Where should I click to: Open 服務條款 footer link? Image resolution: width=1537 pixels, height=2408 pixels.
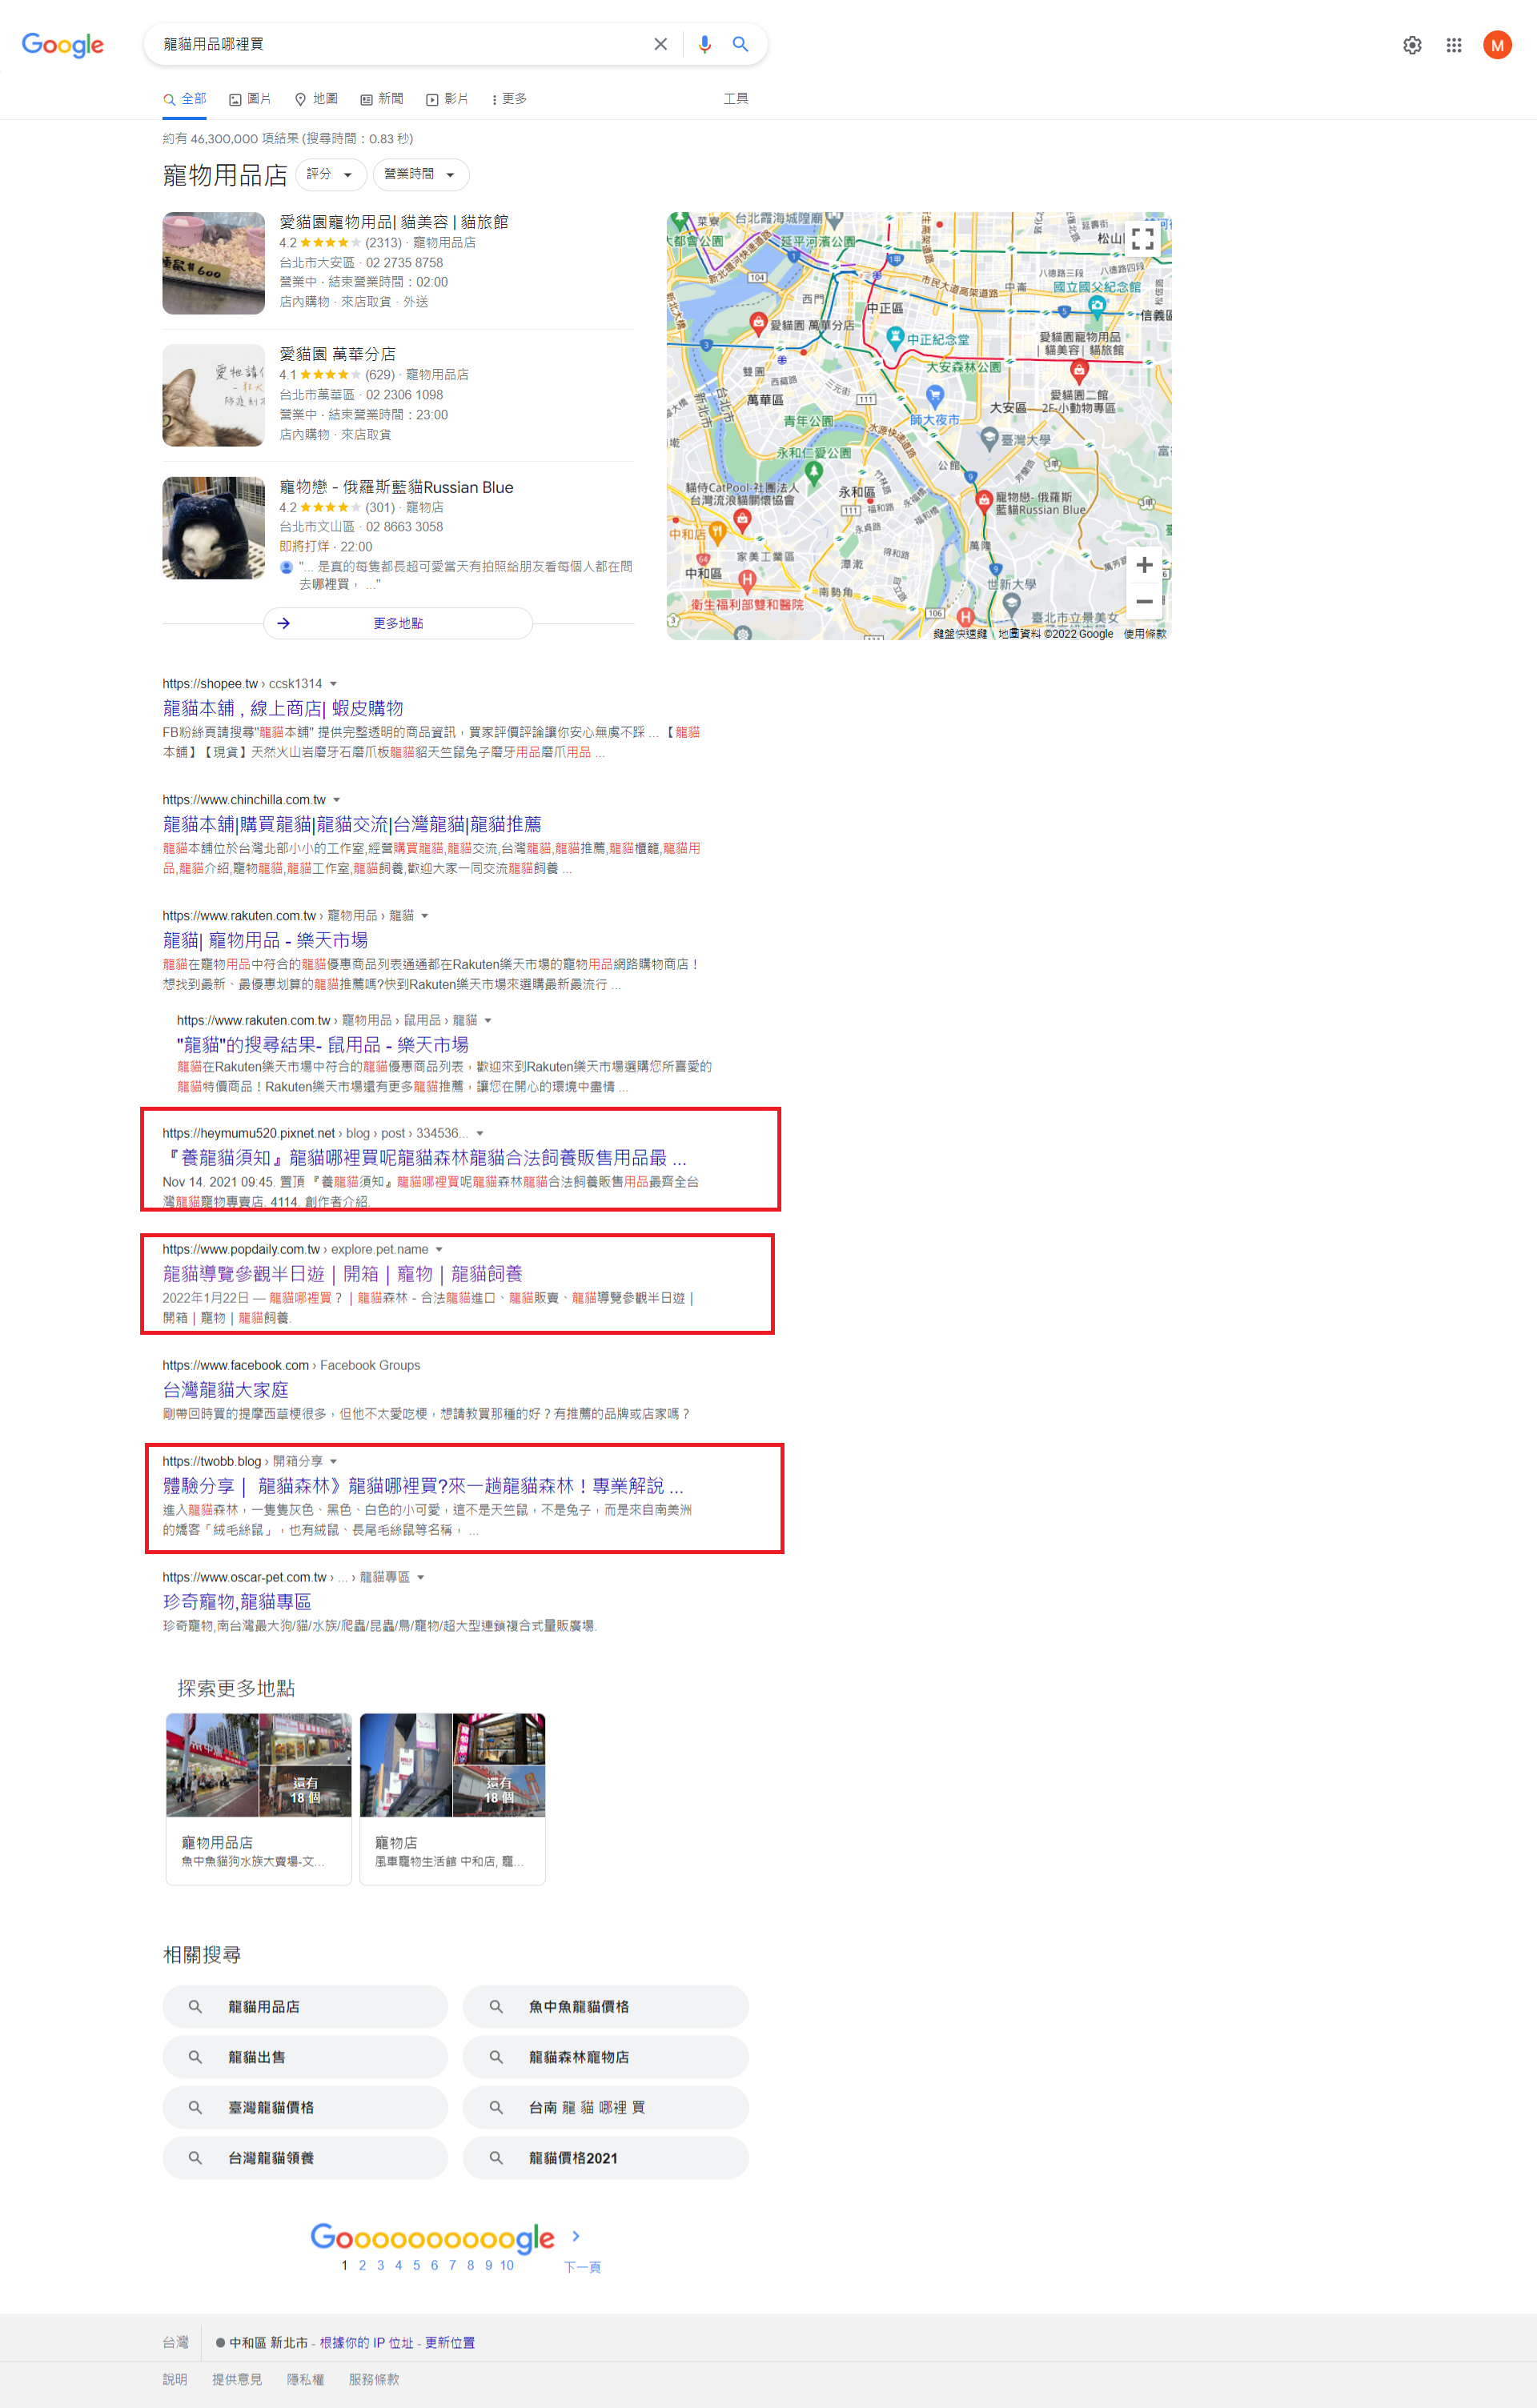[x=374, y=2379]
